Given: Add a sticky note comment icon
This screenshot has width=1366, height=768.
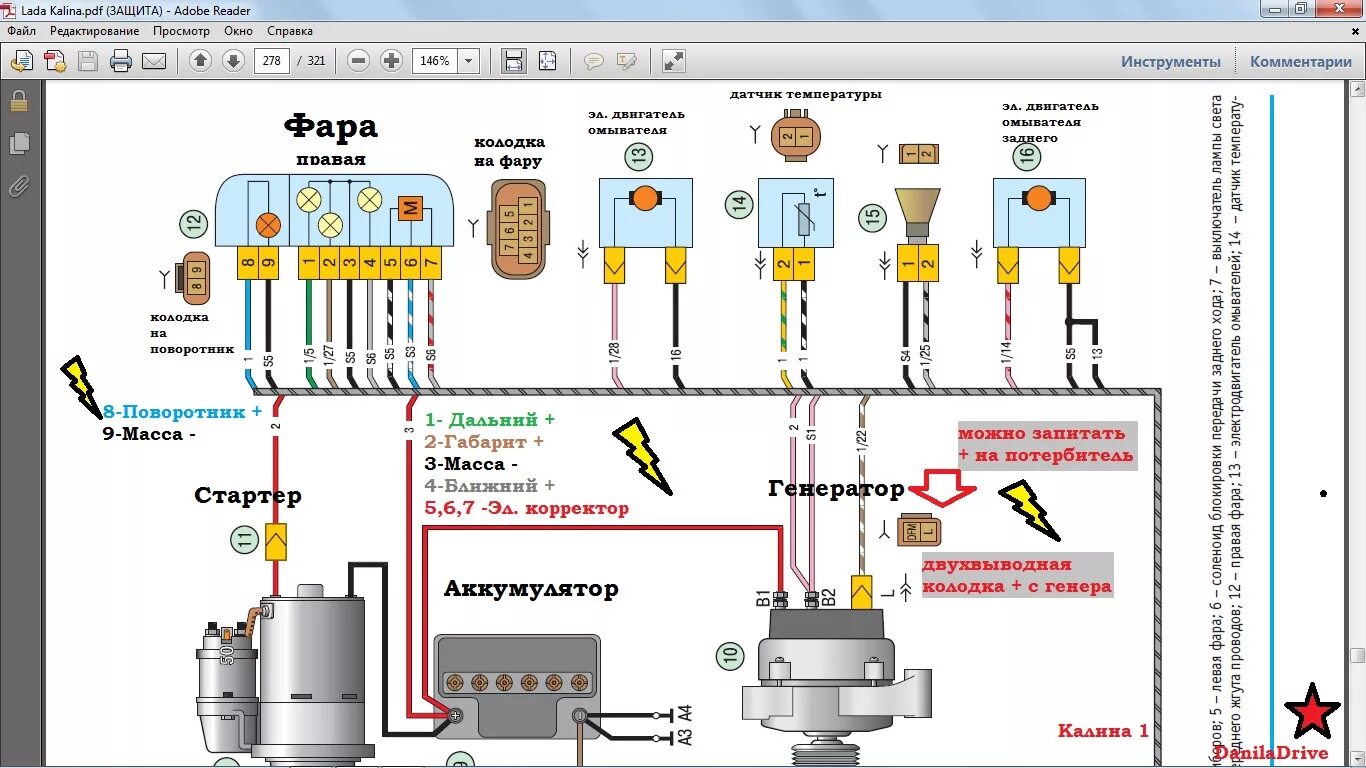Looking at the screenshot, I should (x=594, y=61).
